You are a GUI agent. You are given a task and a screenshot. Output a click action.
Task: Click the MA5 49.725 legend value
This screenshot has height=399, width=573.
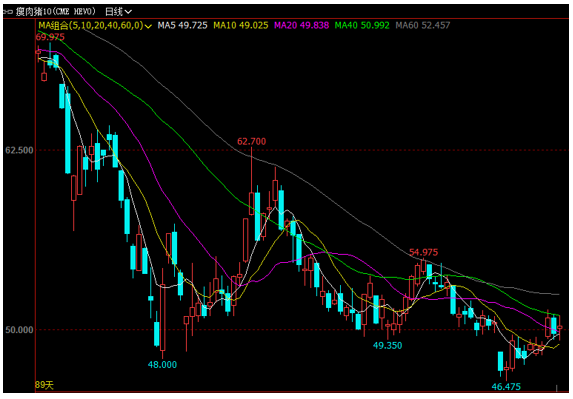(x=182, y=26)
